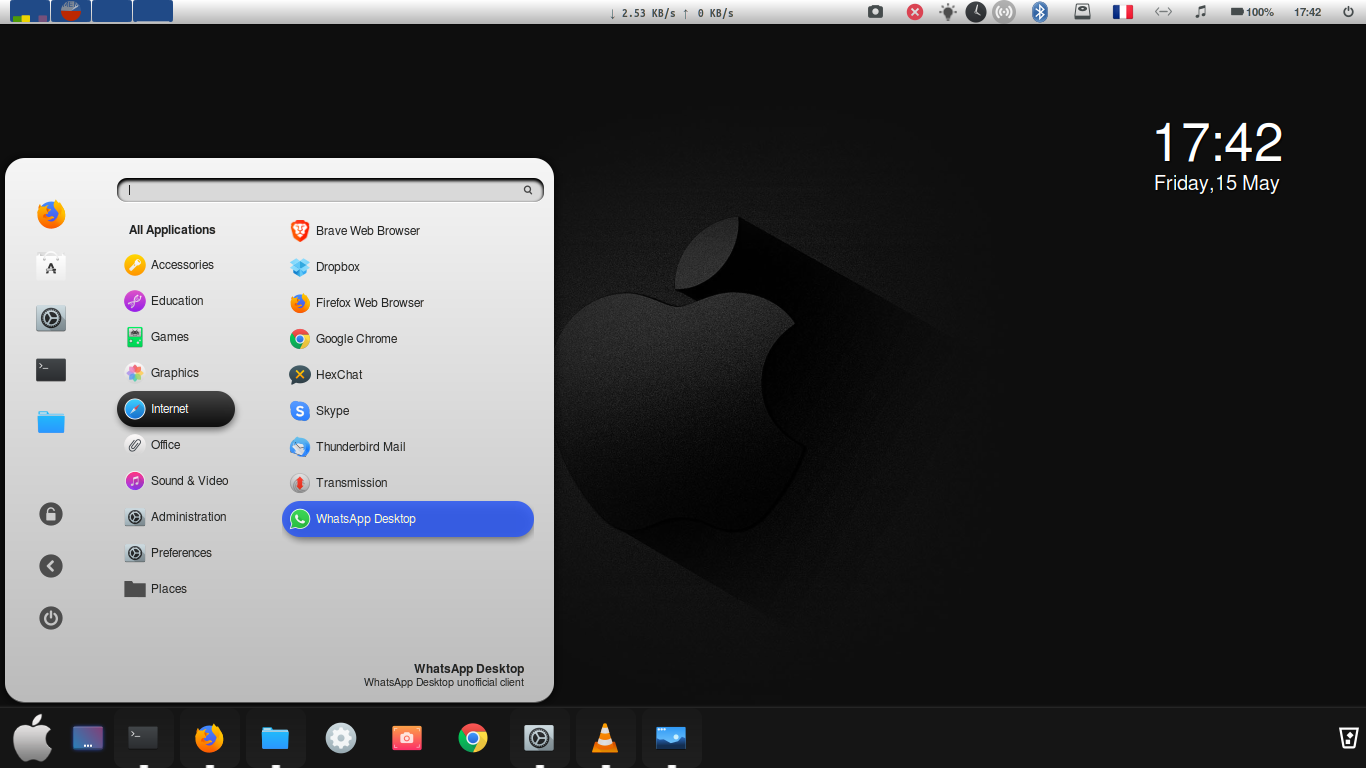Click the light bulb brightness icon in panel
The image size is (1366, 768).
(x=948, y=12)
